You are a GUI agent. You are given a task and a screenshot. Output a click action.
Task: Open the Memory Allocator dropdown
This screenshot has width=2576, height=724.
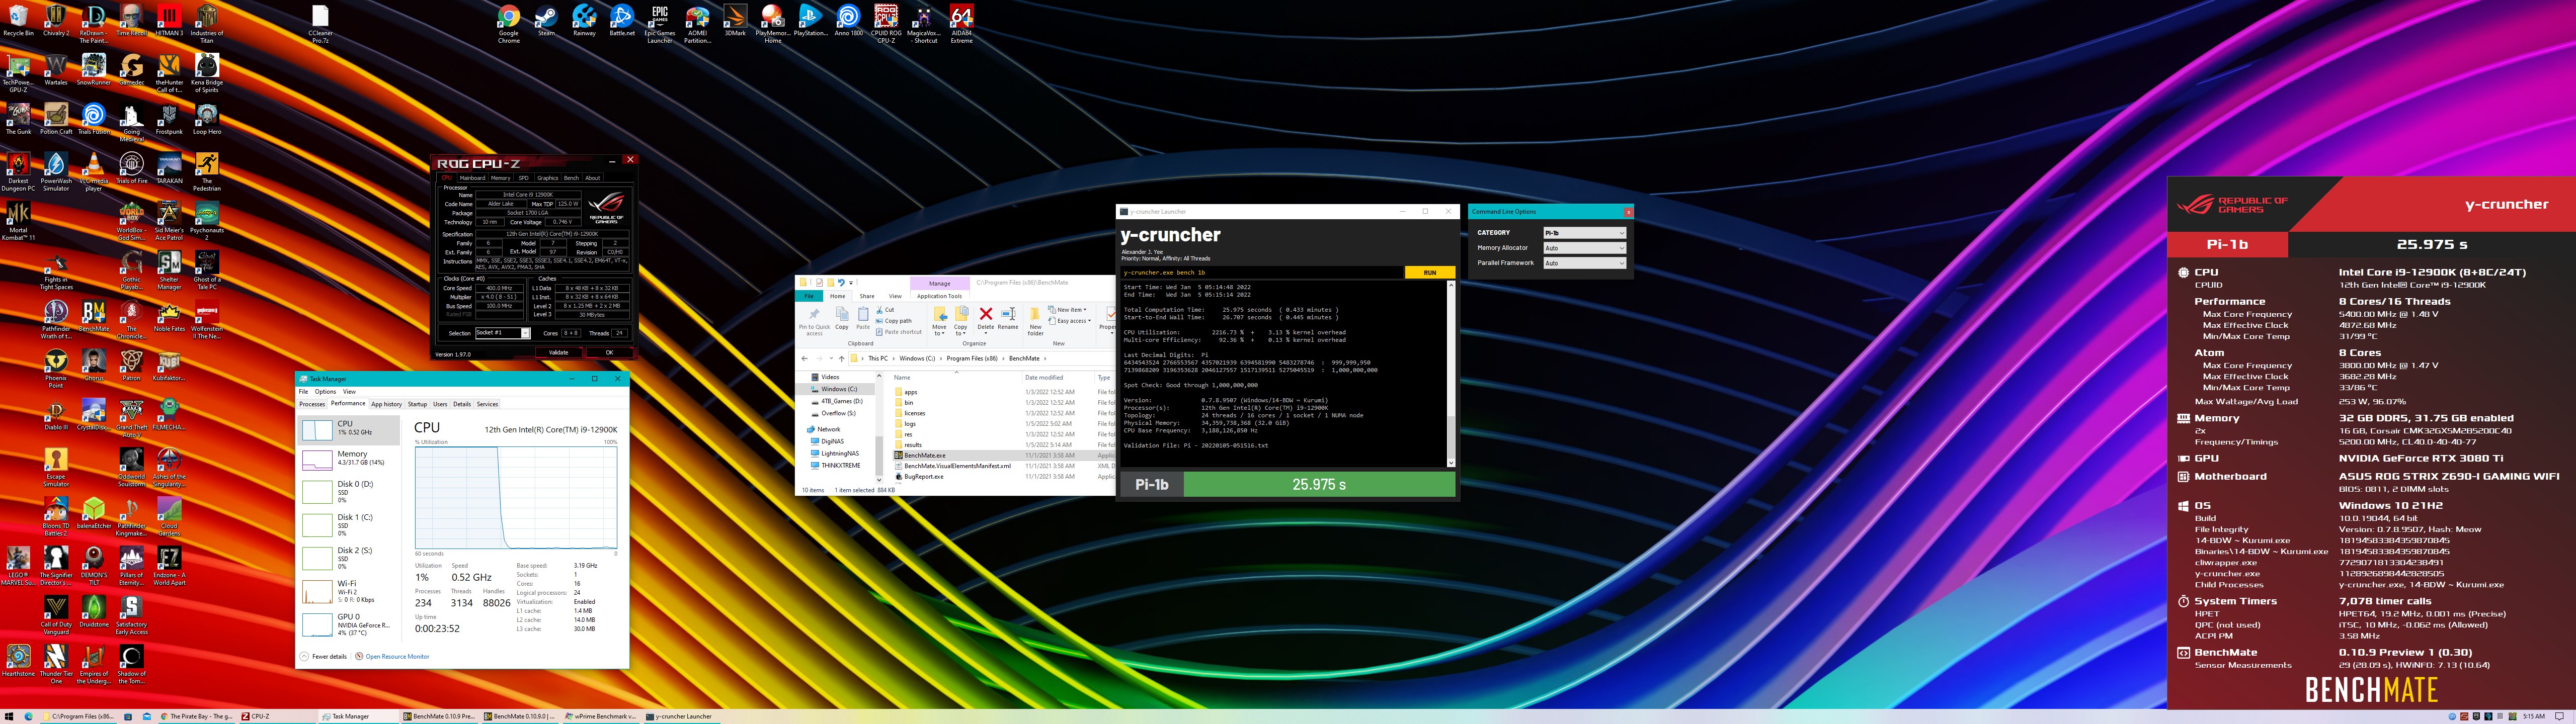pyautogui.click(x=1584, y=248)
